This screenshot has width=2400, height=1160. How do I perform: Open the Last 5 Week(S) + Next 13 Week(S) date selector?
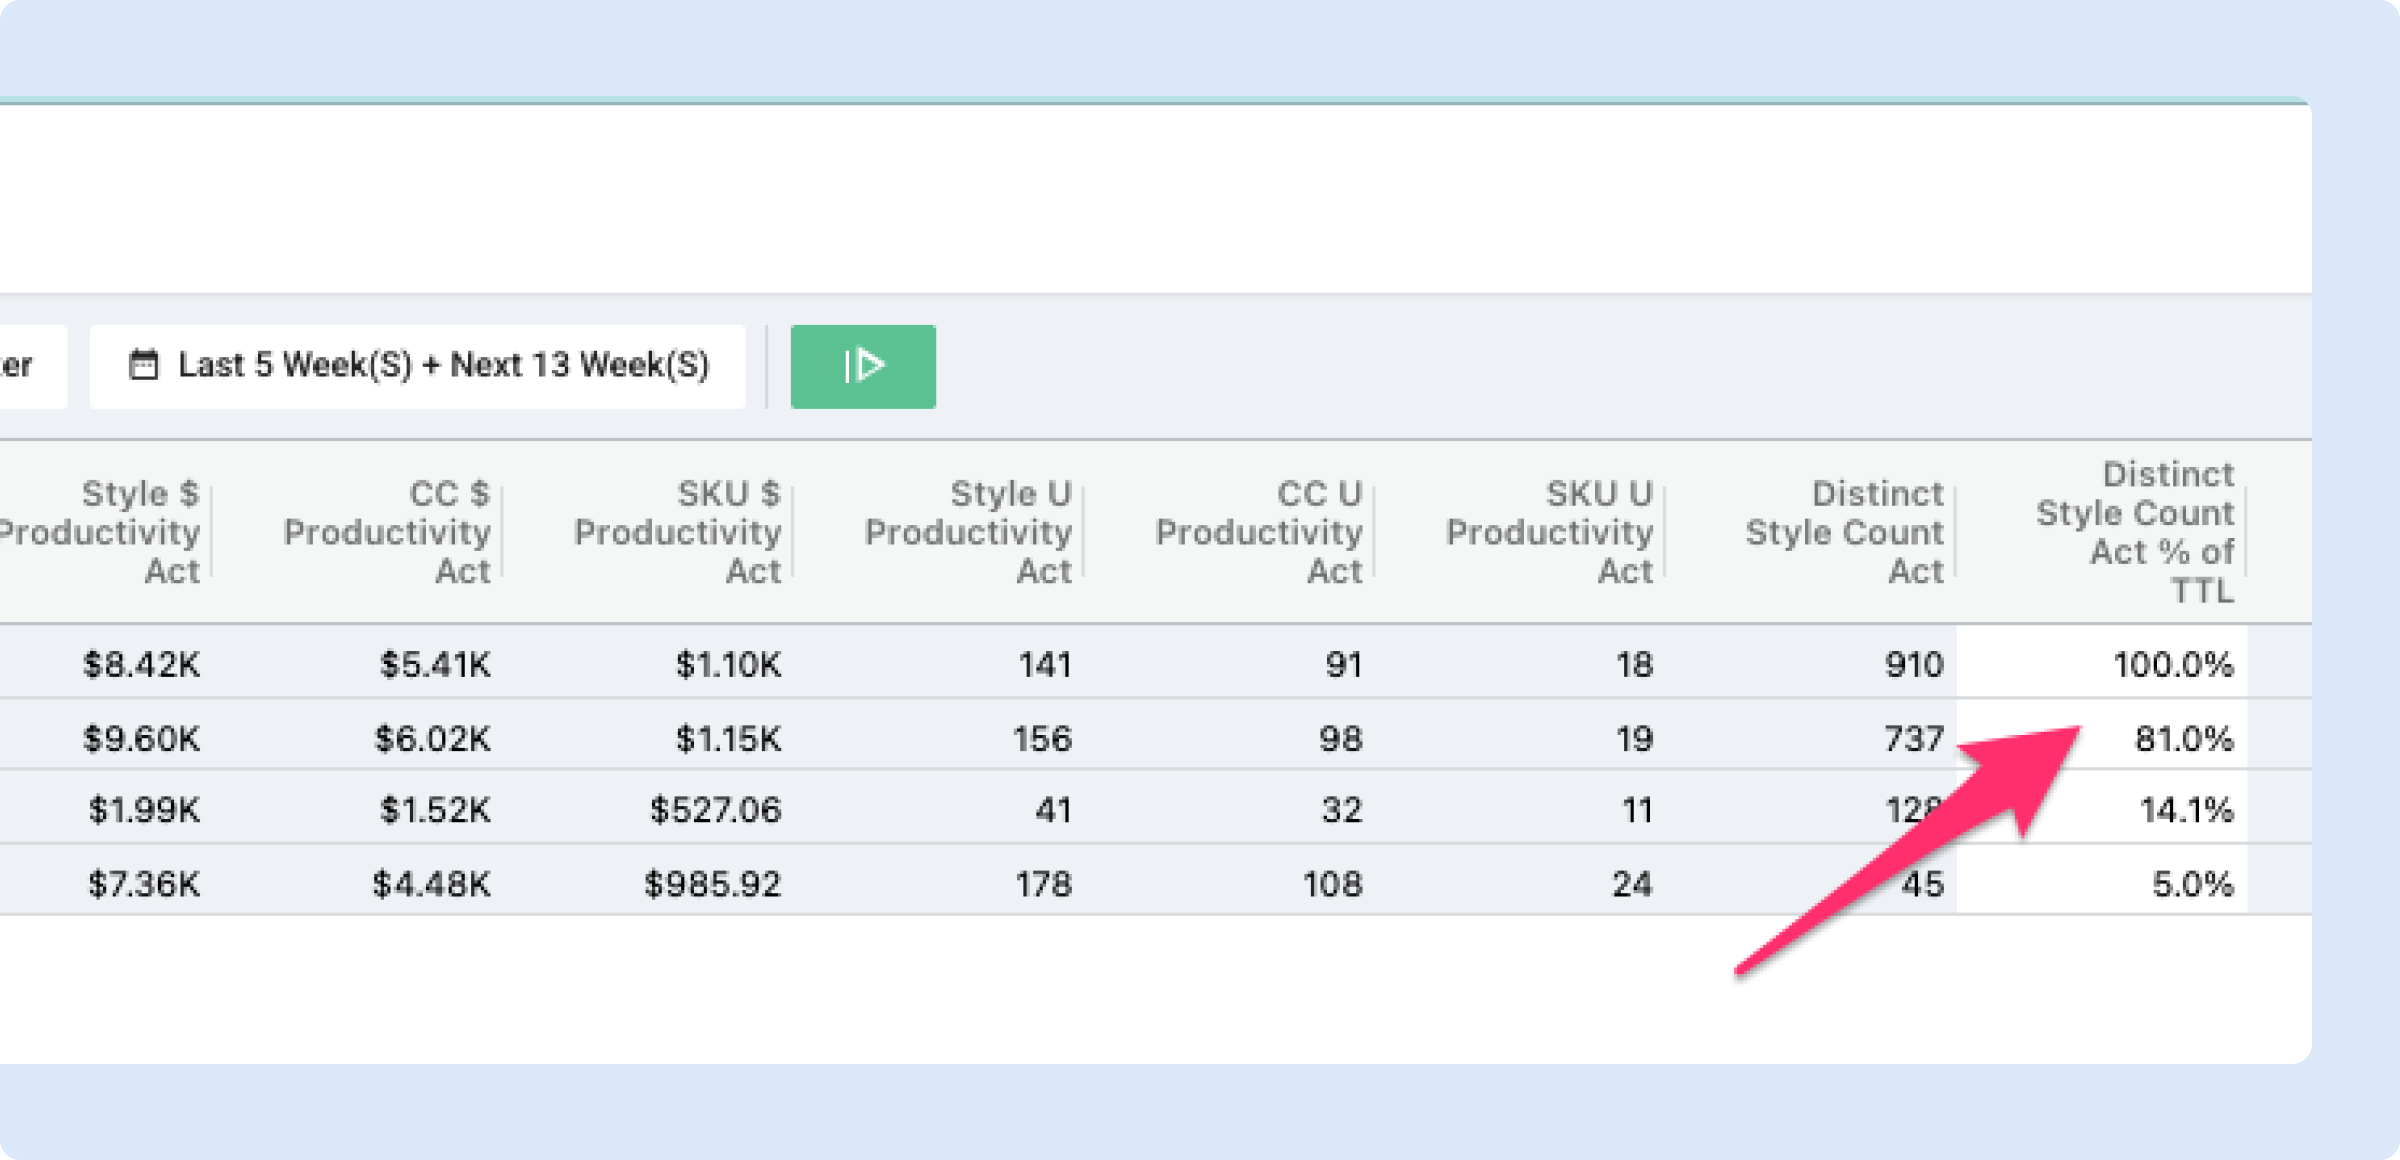[418, 366]
